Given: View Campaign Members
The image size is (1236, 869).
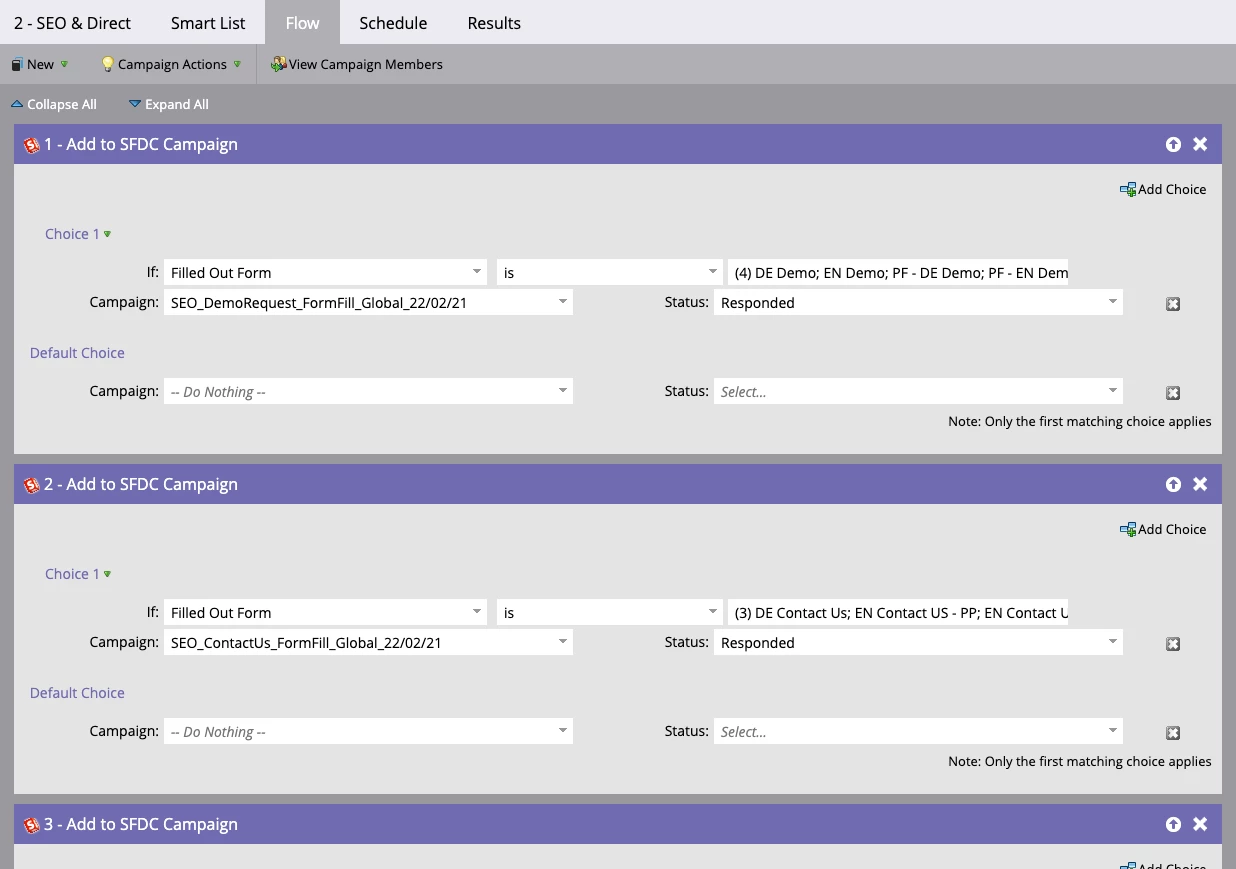Looking at the screenshot, I should coord(357,64).
